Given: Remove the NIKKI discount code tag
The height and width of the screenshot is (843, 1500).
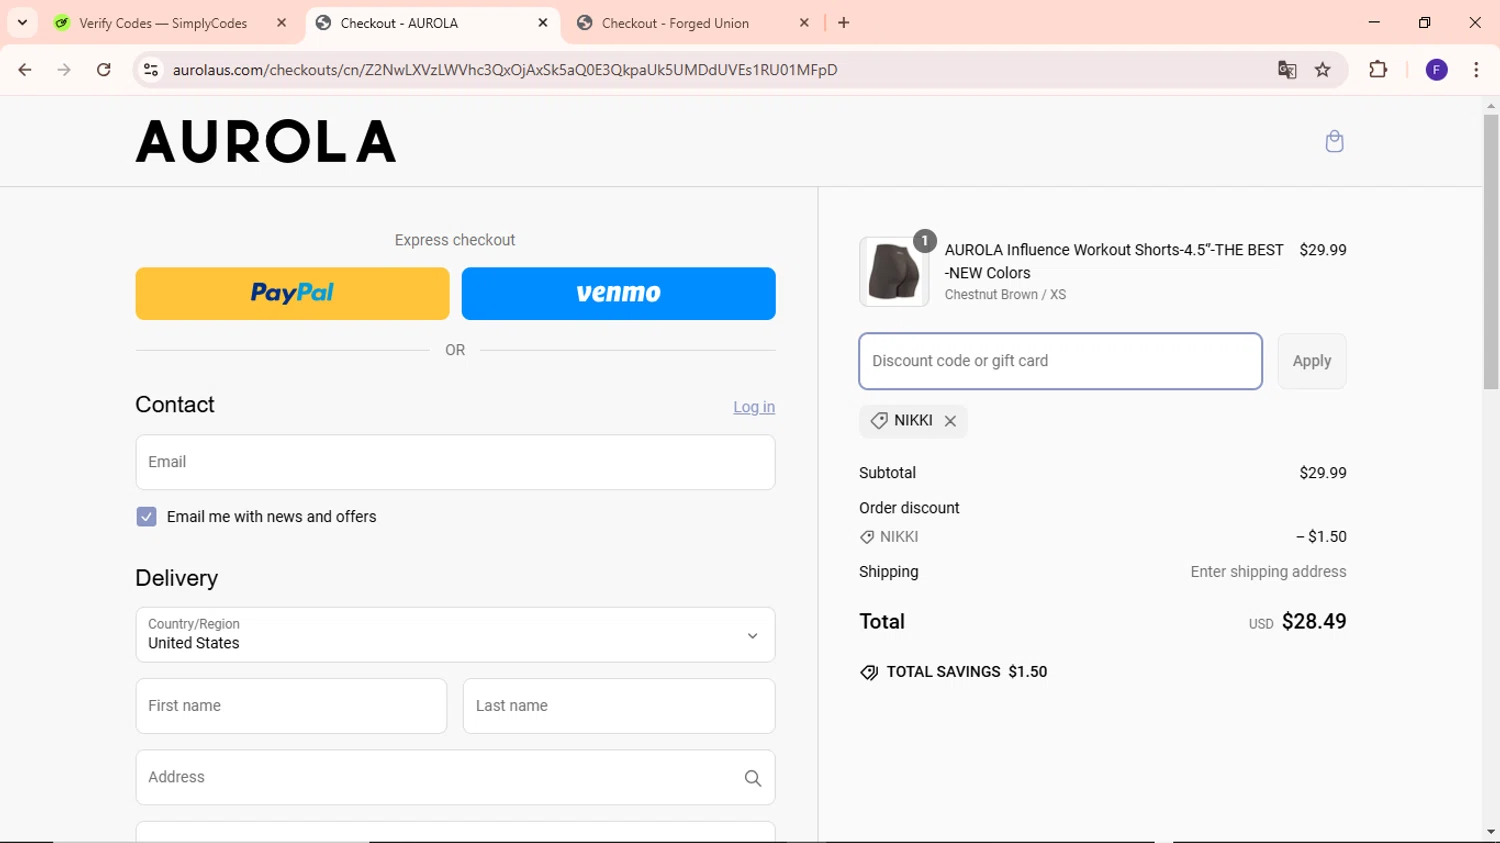Looking at the screenshot, I should (x=950, y=421).
